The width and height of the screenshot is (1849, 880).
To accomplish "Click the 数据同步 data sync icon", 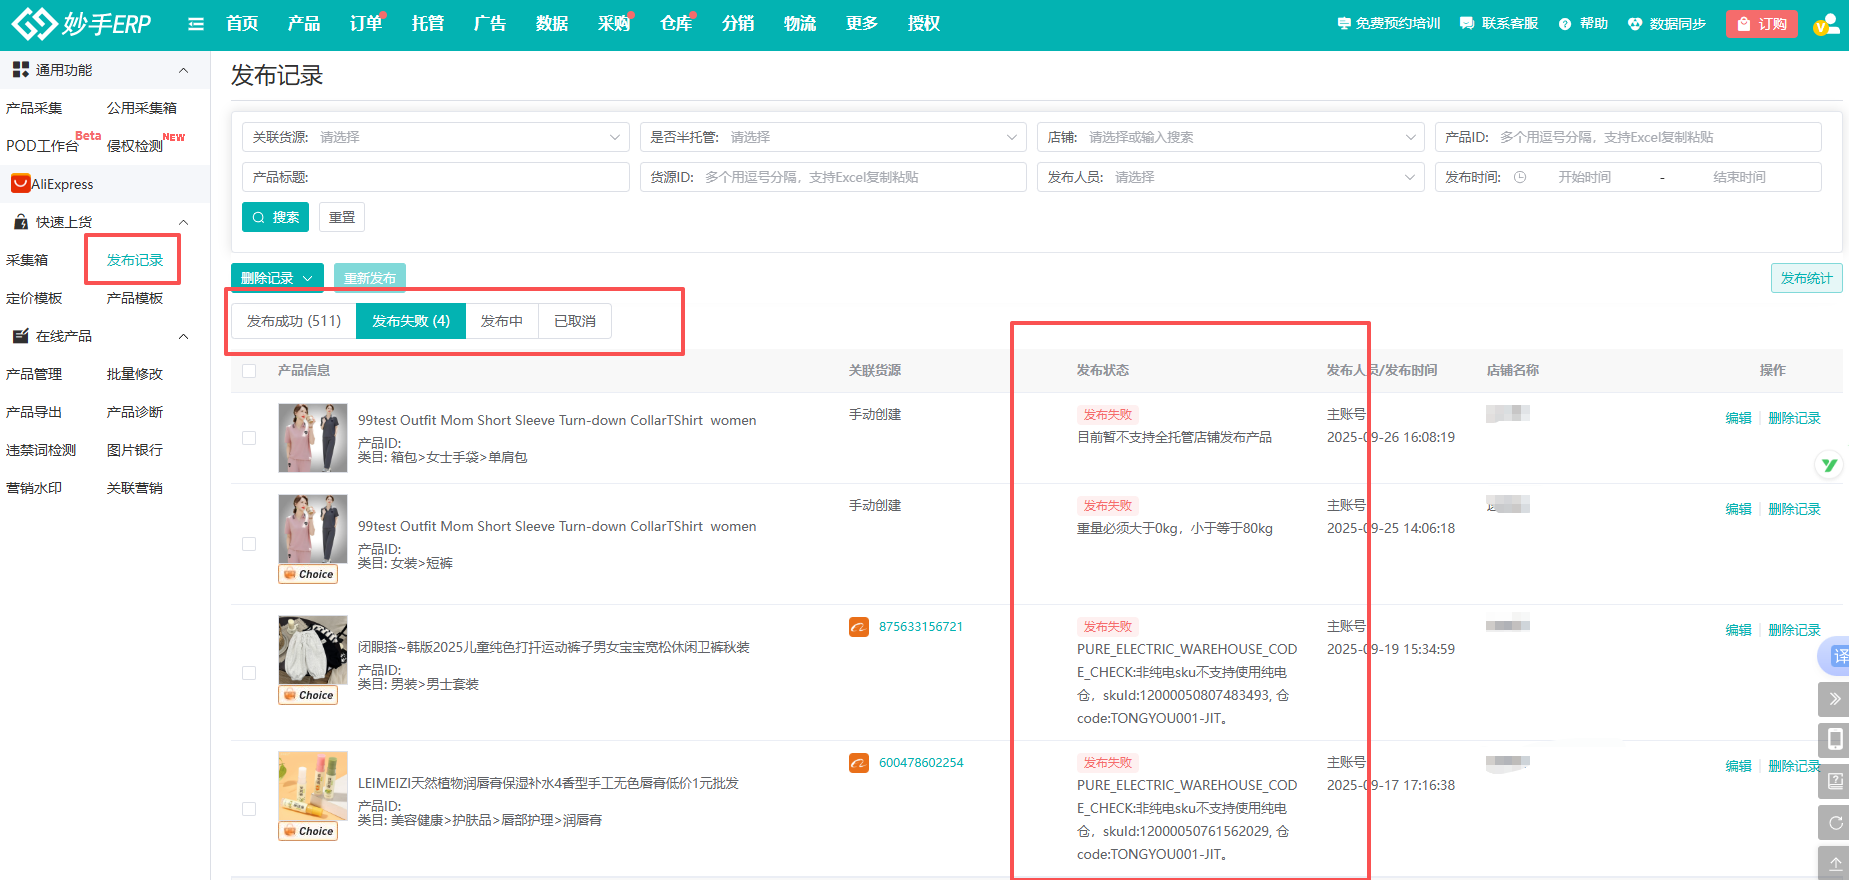I will (x=1635, y=24).
